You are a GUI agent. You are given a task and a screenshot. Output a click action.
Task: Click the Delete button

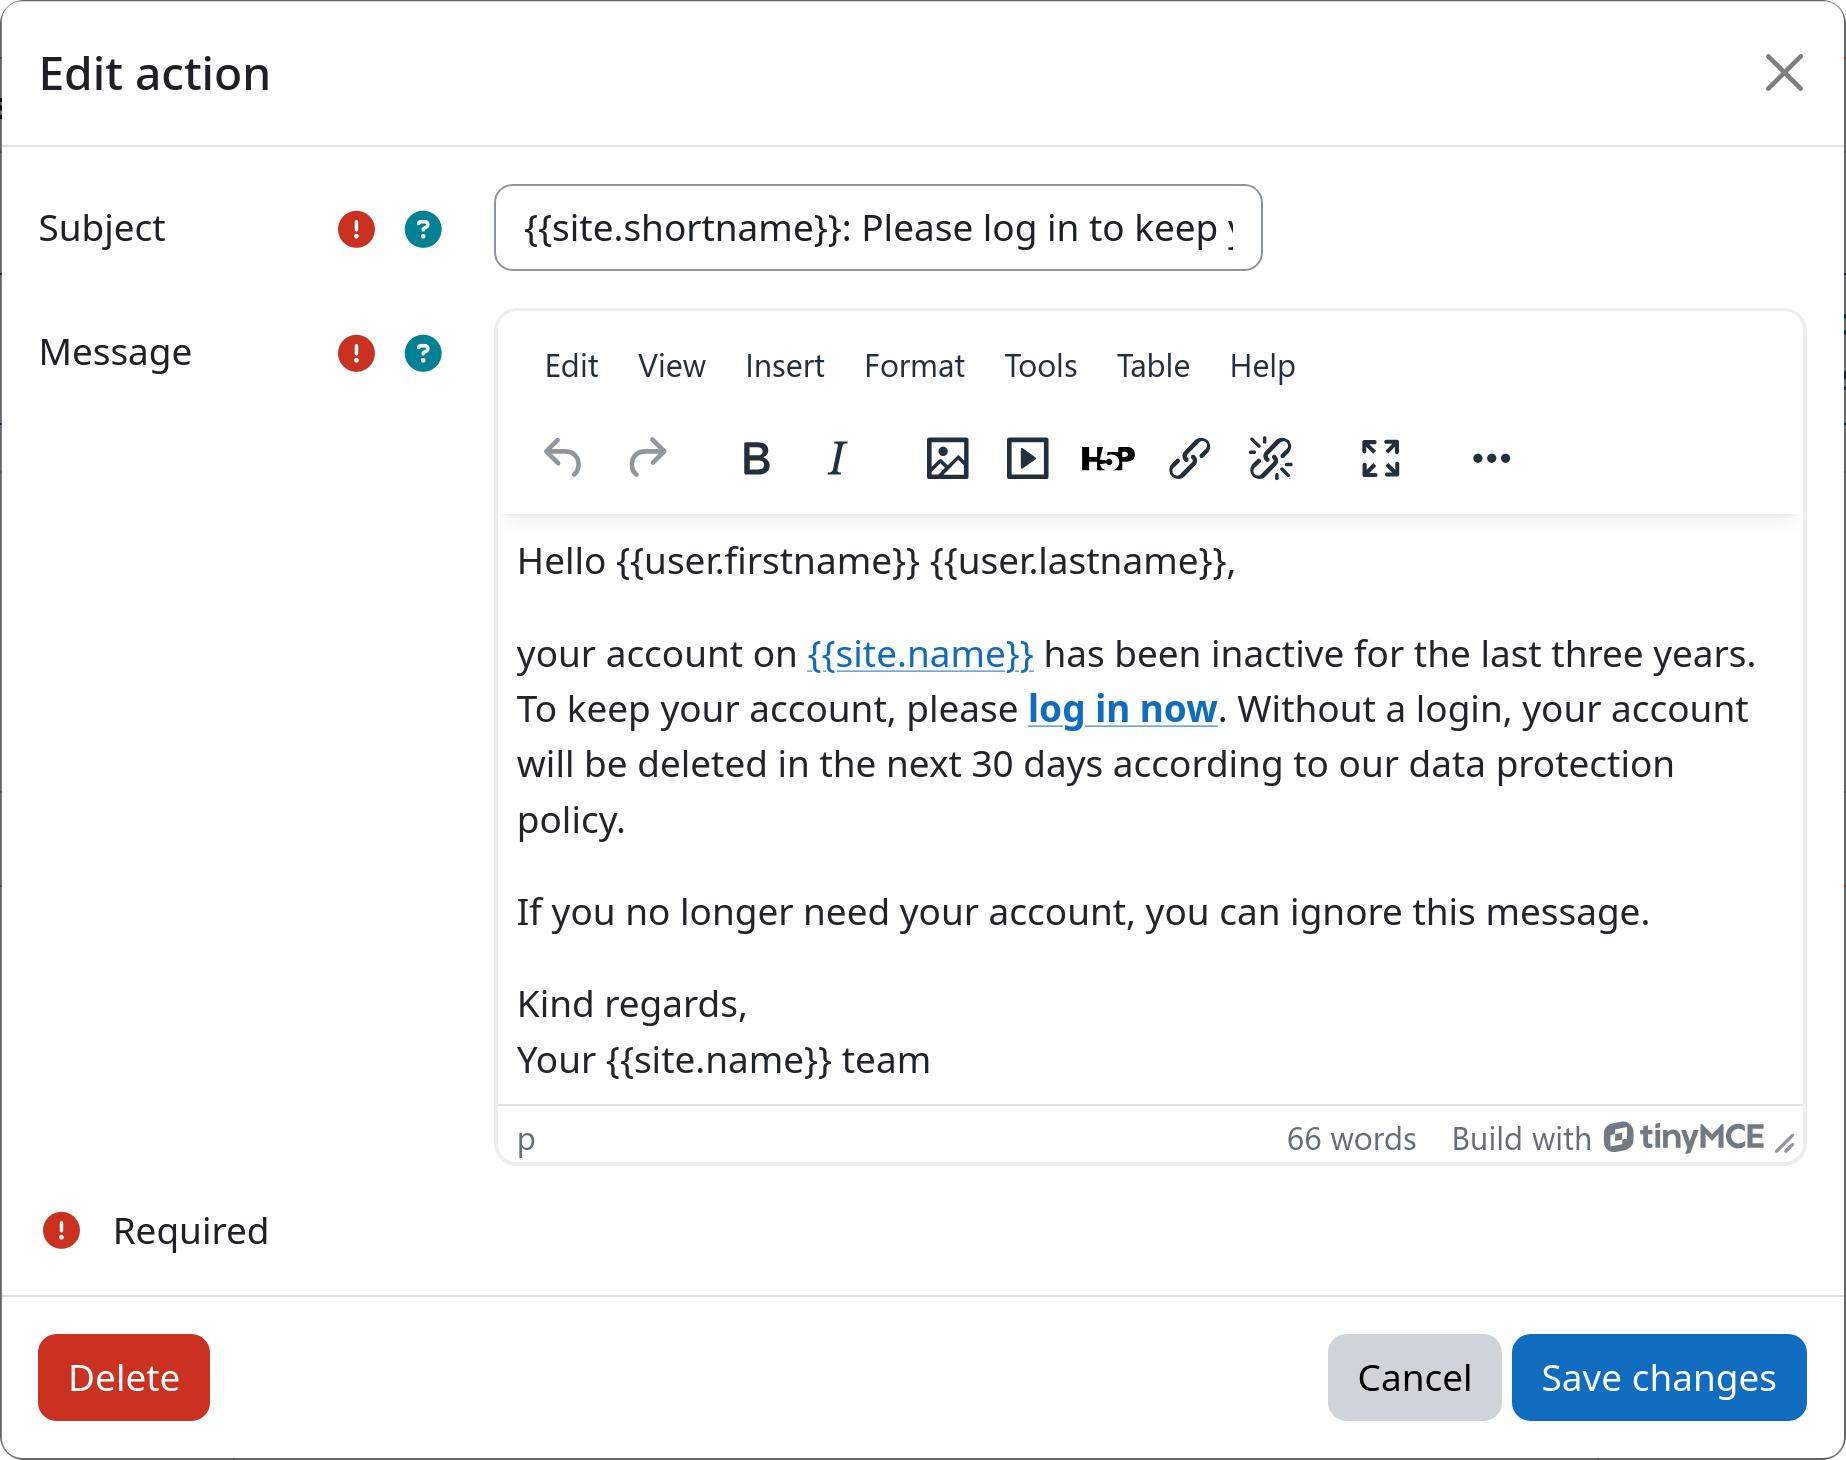coord(124,1377)
